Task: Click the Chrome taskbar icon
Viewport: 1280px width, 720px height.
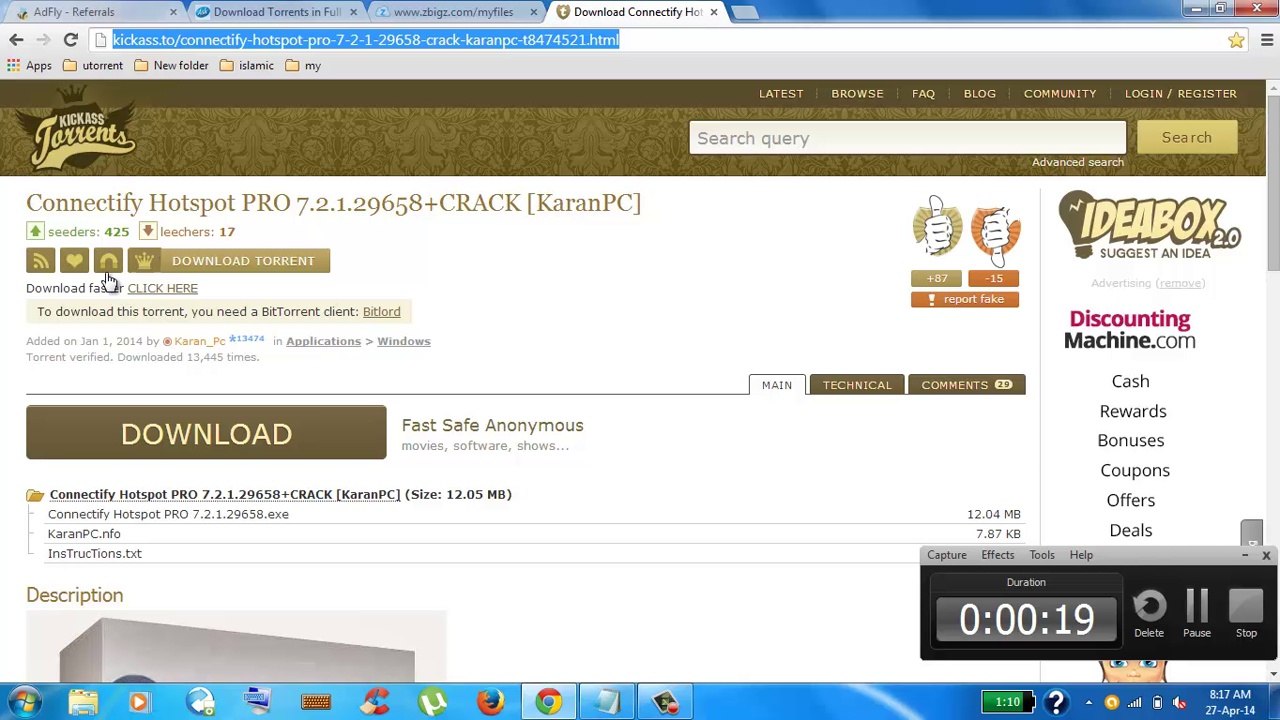Action: pos(548,702)
